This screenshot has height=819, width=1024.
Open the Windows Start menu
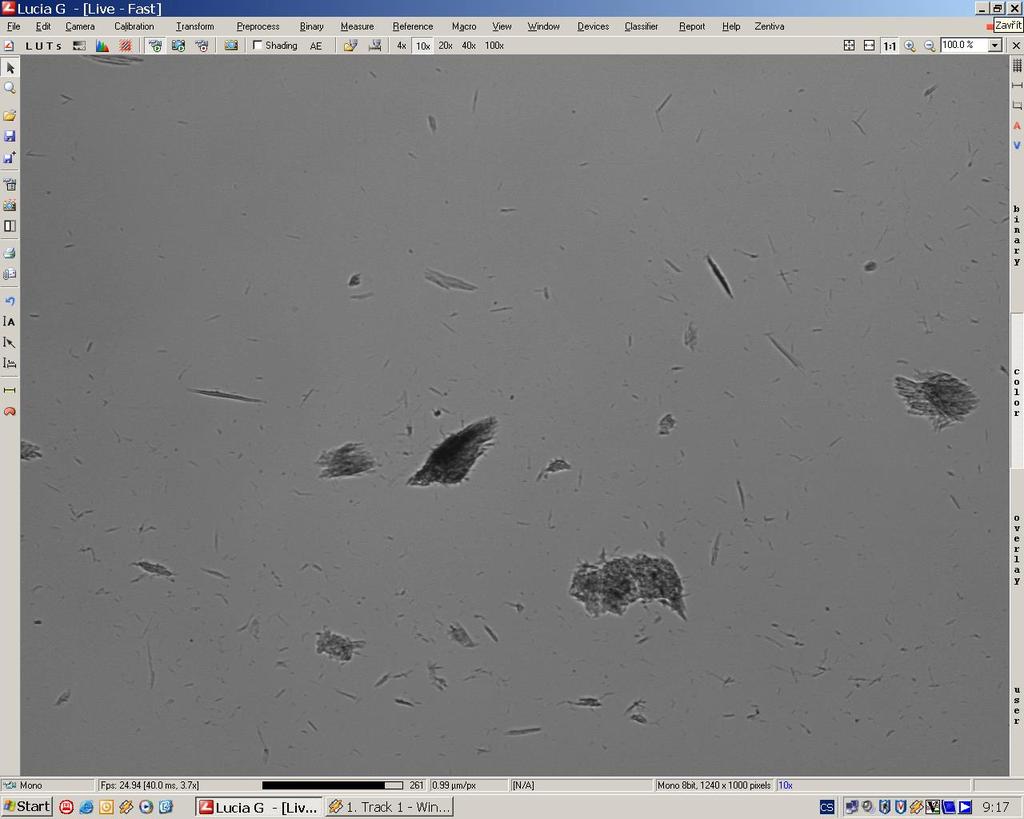[27, 807]
